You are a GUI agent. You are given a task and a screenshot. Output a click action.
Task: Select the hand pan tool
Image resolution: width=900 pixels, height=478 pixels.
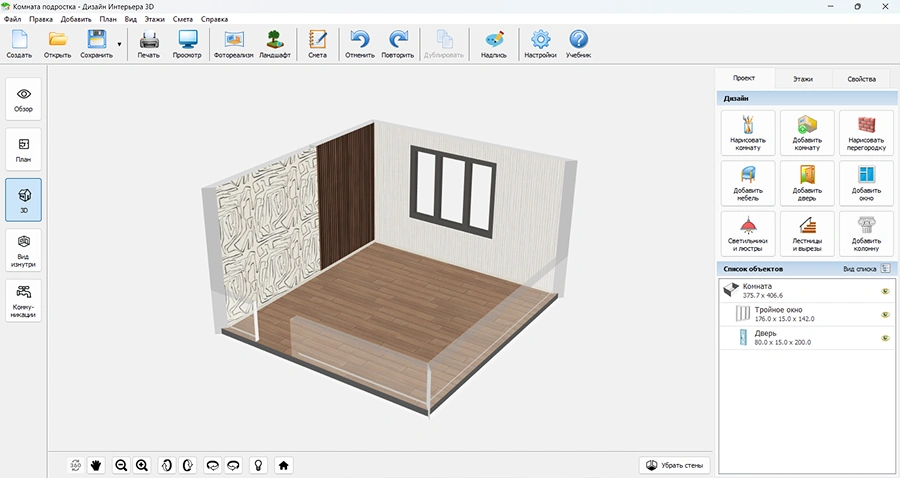pyautogui.click(x=97, y=465)
